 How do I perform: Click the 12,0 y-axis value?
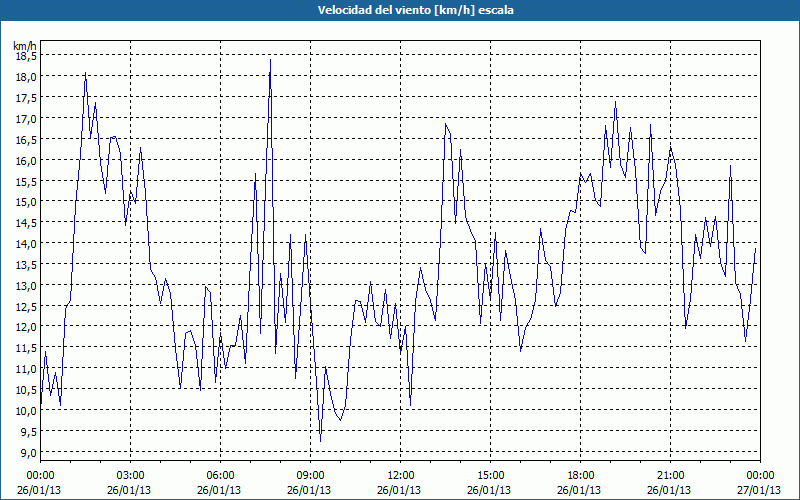[26, 327]
